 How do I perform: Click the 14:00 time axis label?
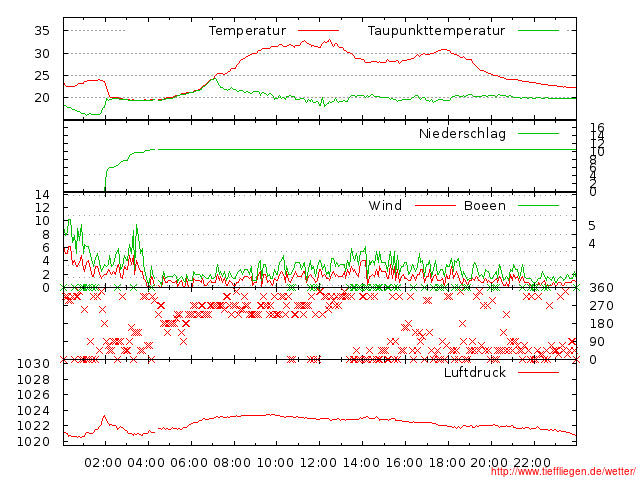(361, 463)
